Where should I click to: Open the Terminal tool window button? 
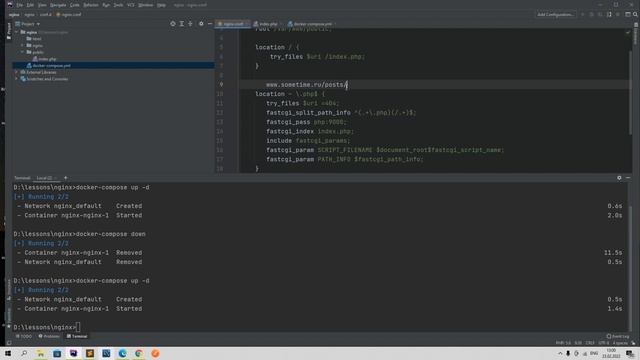(x=77, y=336)
